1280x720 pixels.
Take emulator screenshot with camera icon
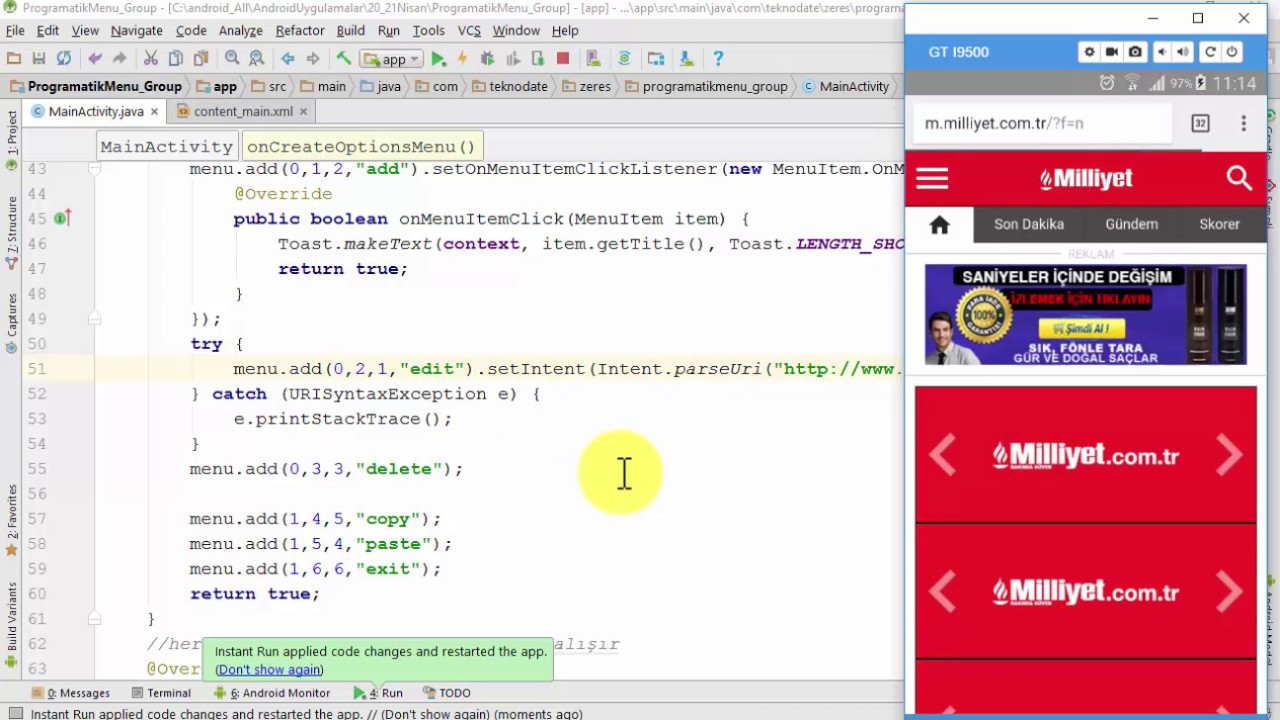point(1135,52)
